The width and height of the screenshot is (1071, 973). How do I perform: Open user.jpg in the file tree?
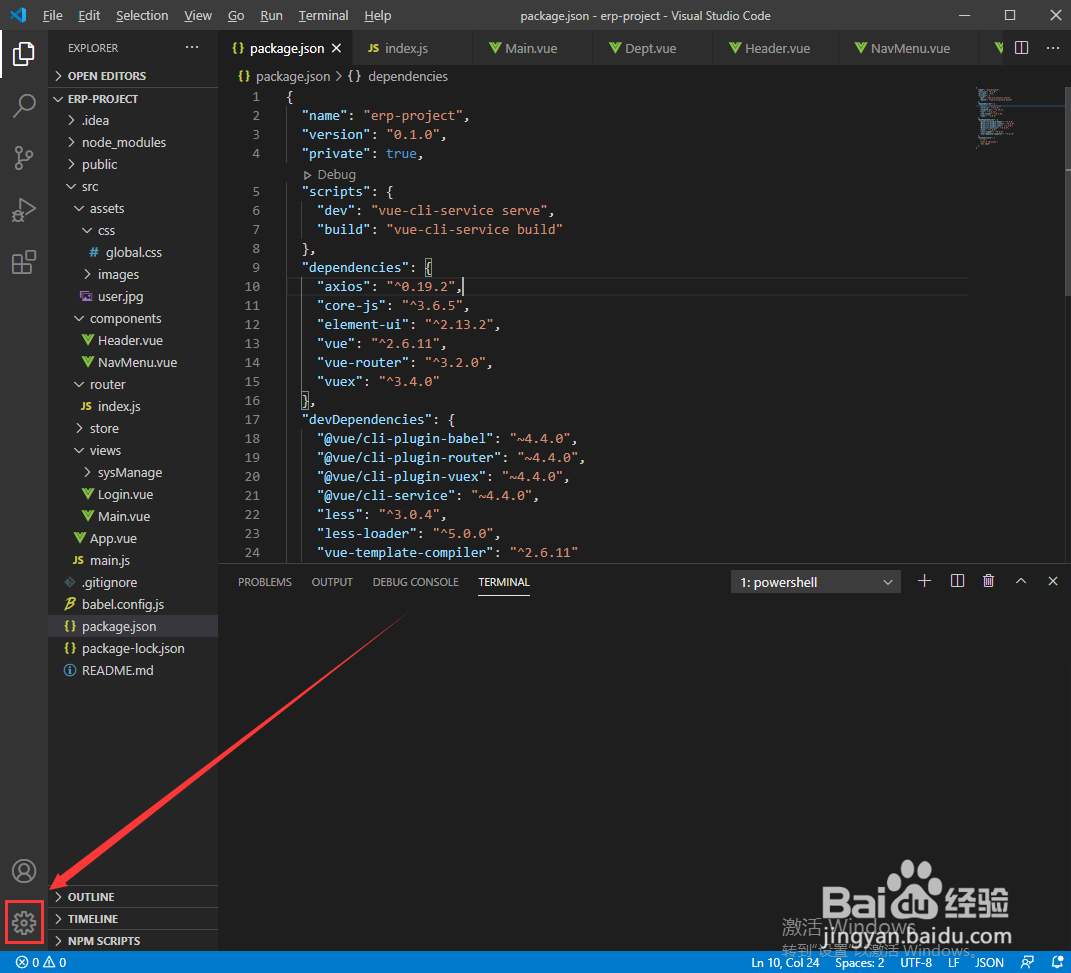(x=133, y=296)
